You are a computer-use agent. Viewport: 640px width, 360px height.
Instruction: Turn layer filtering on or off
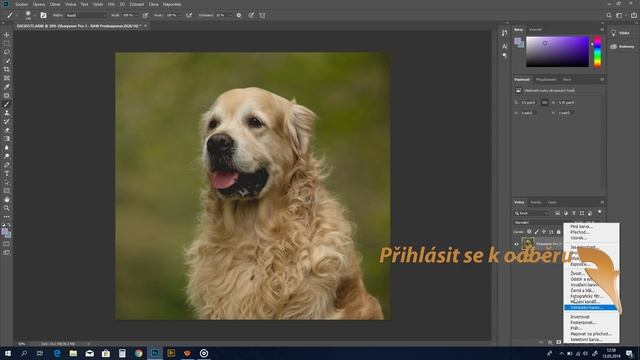click(600, 212)
